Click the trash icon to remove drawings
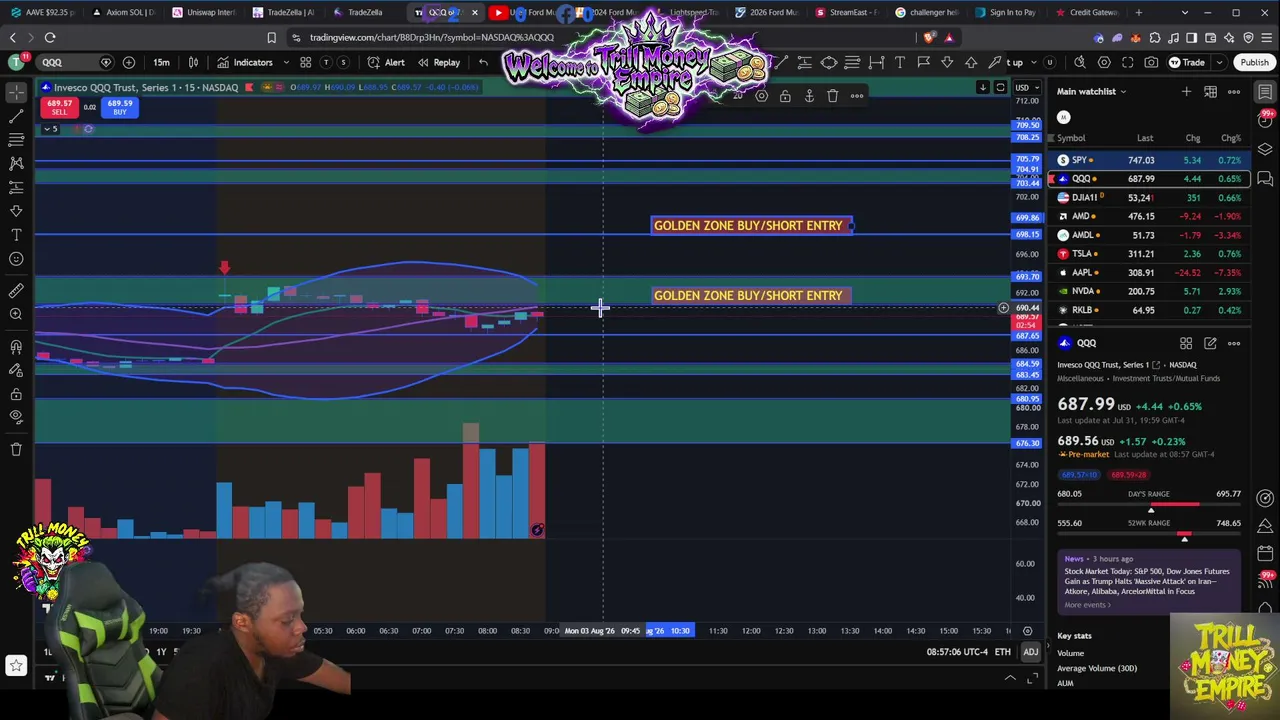The image size is (1280, 720). 16,450
